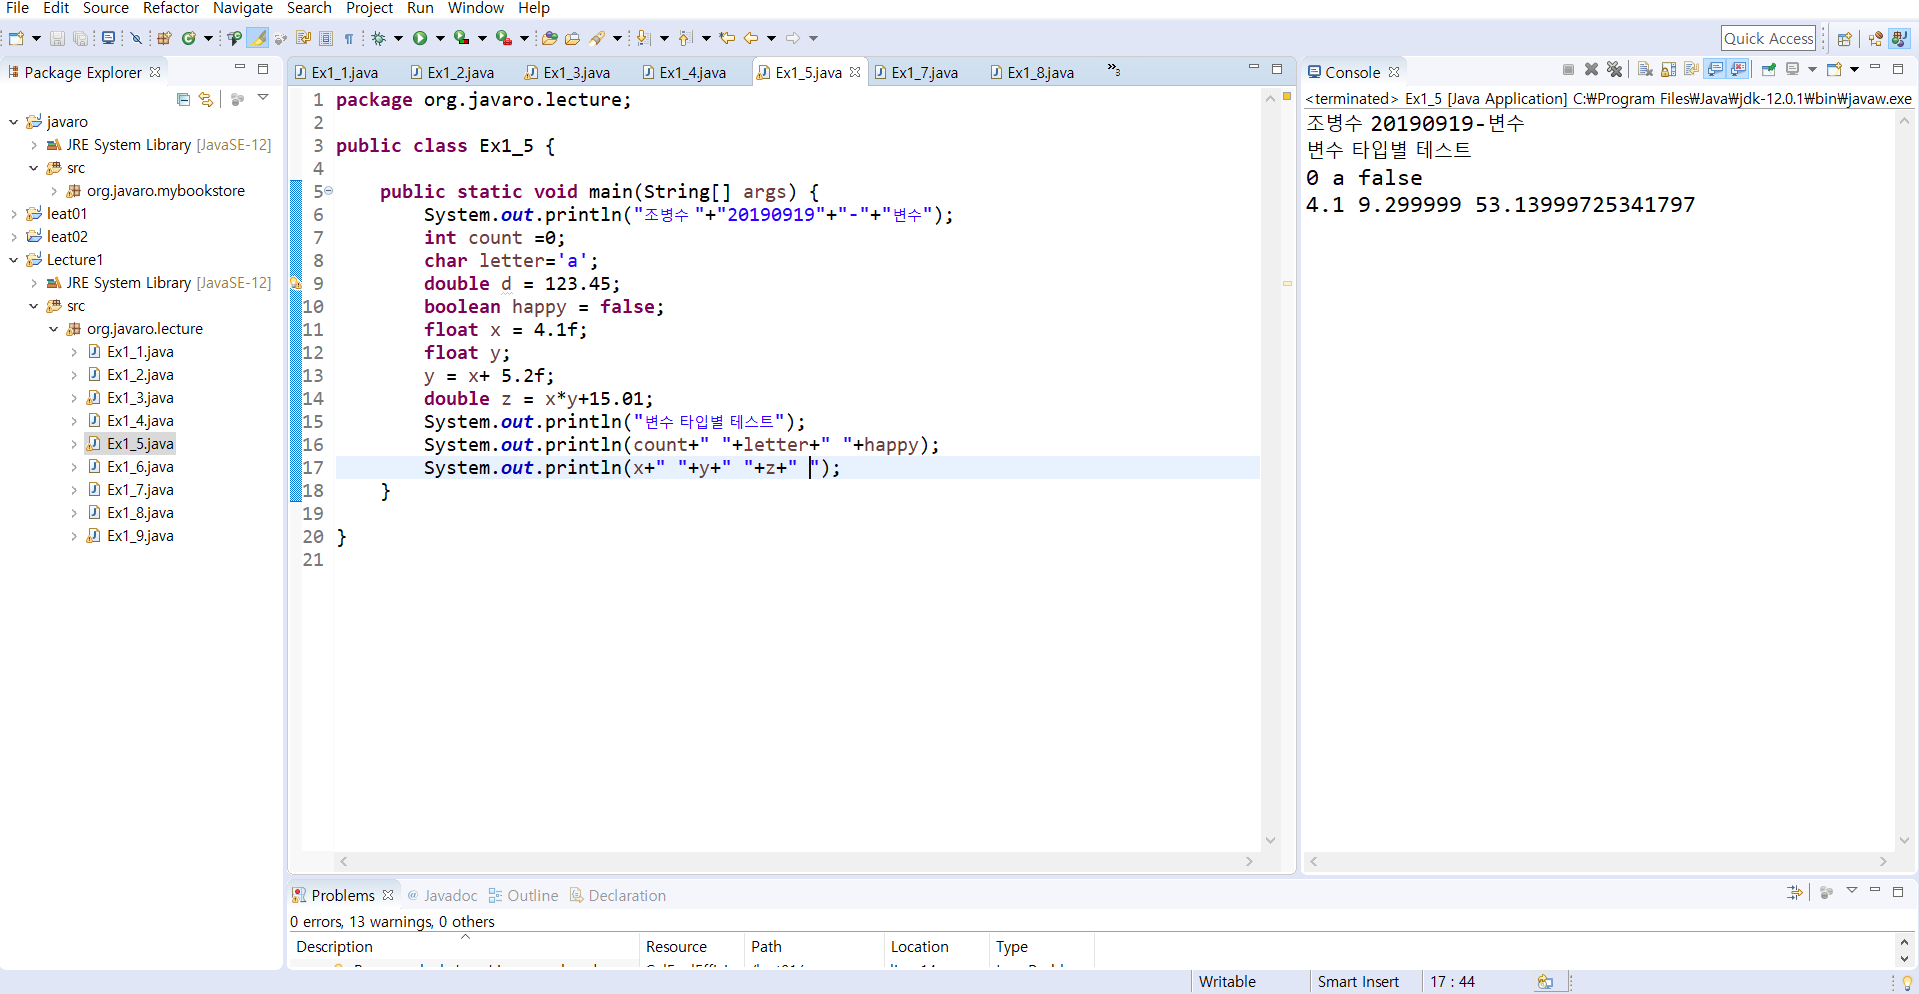Click the warning marker on line 9

tap(296, 284)
